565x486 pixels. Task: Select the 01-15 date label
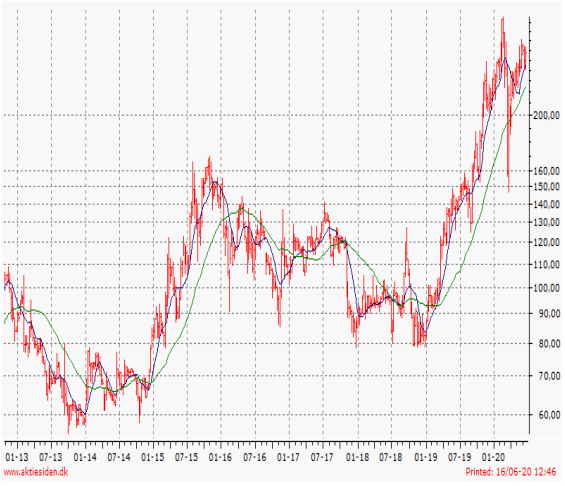[x=153, y=458]
